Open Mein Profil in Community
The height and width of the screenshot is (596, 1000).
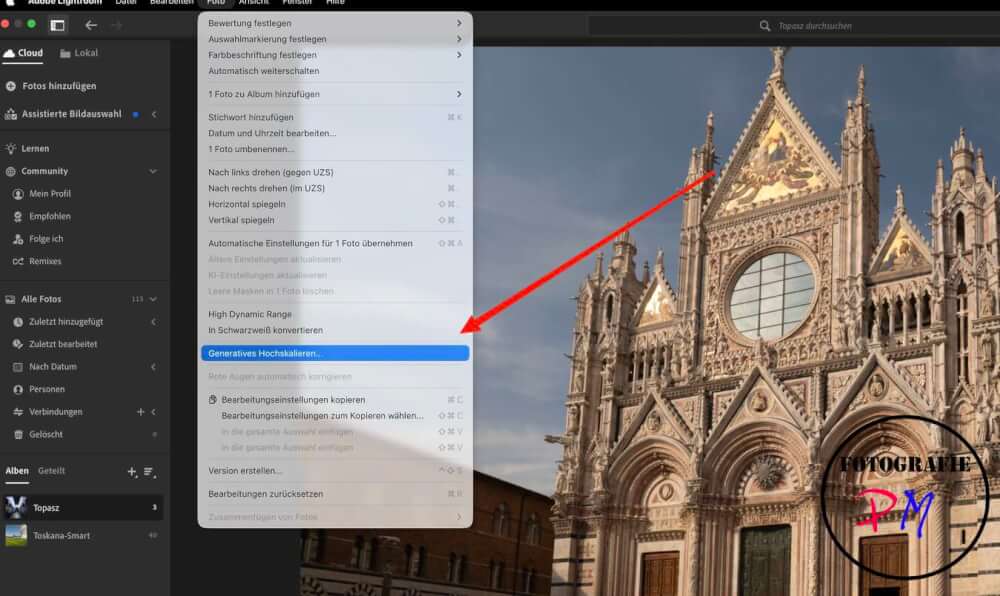point(50,194)
